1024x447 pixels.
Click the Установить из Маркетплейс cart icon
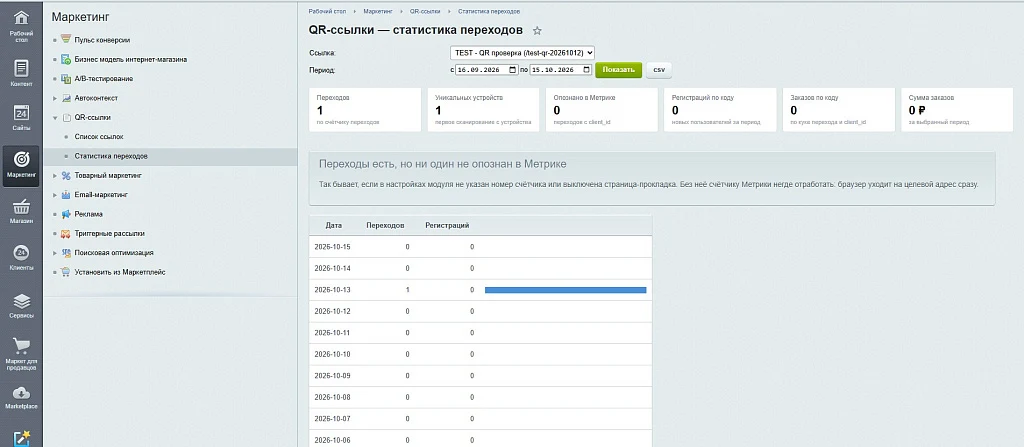65,272
